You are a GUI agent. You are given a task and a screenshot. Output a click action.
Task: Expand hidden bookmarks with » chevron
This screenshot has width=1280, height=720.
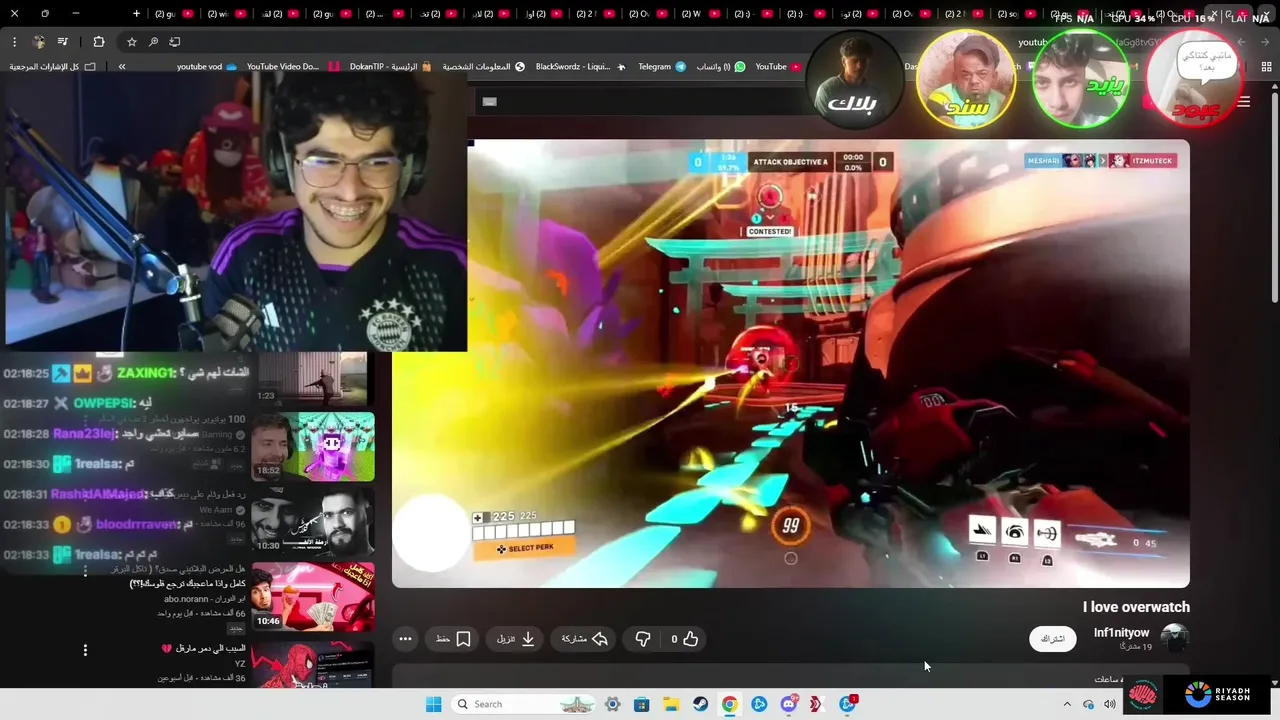click(x=122, y=67)
